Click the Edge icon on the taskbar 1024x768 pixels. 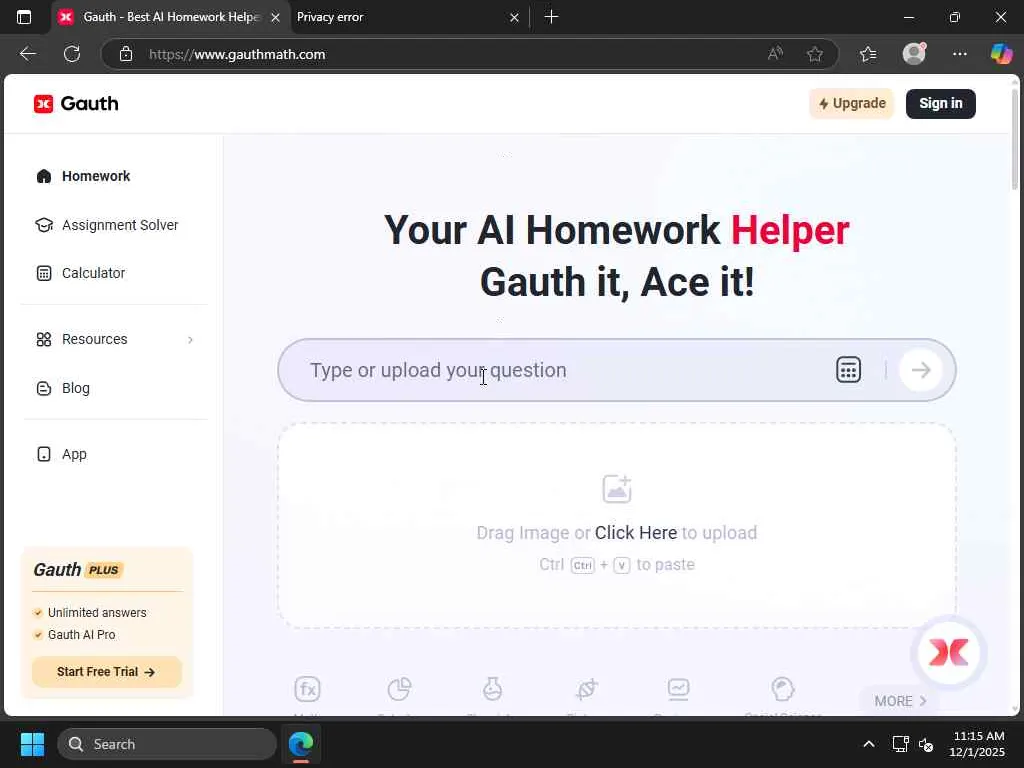click(x=301, y=744)
